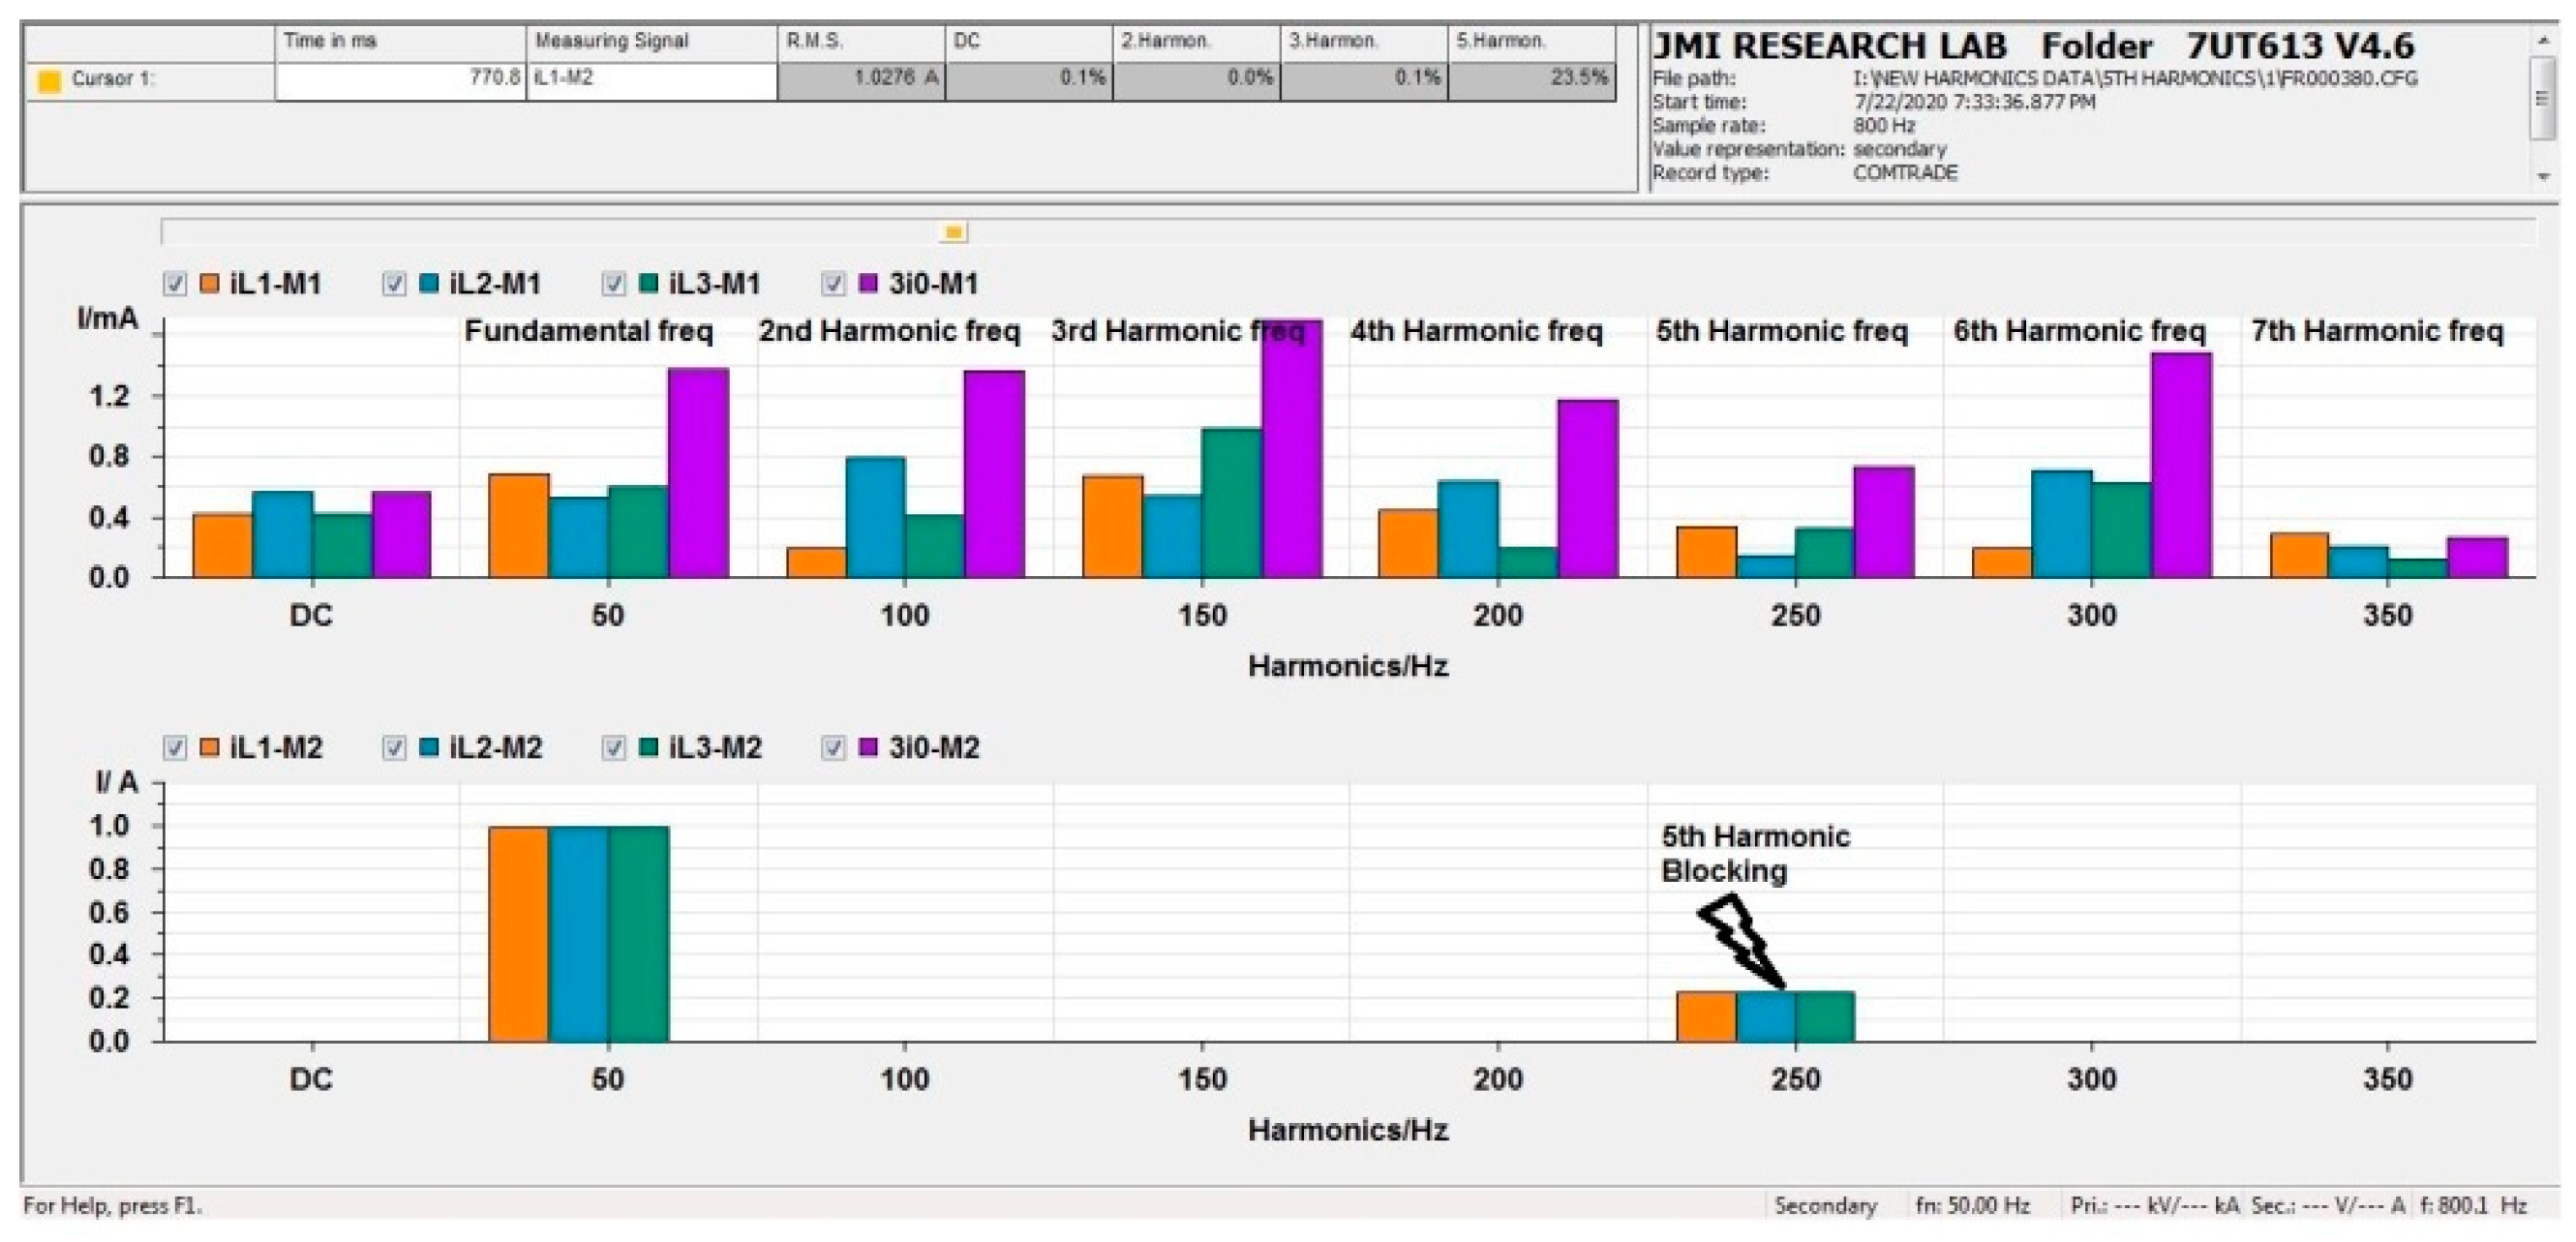Click the green iL3-M2 legend icon
The height and width of the screenshot is (1242, 2576).
648,748
